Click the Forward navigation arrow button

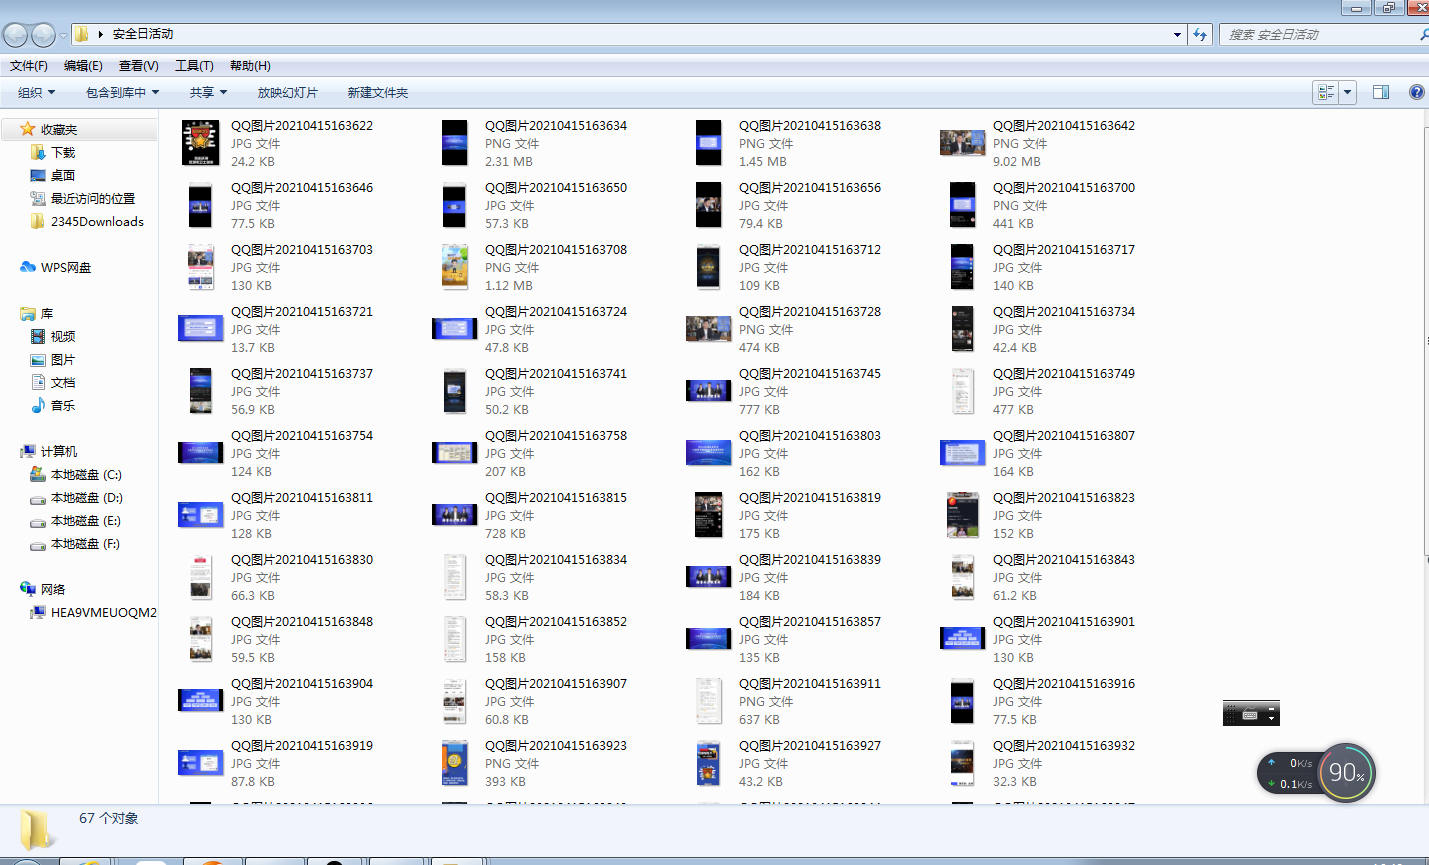(43, 35)
